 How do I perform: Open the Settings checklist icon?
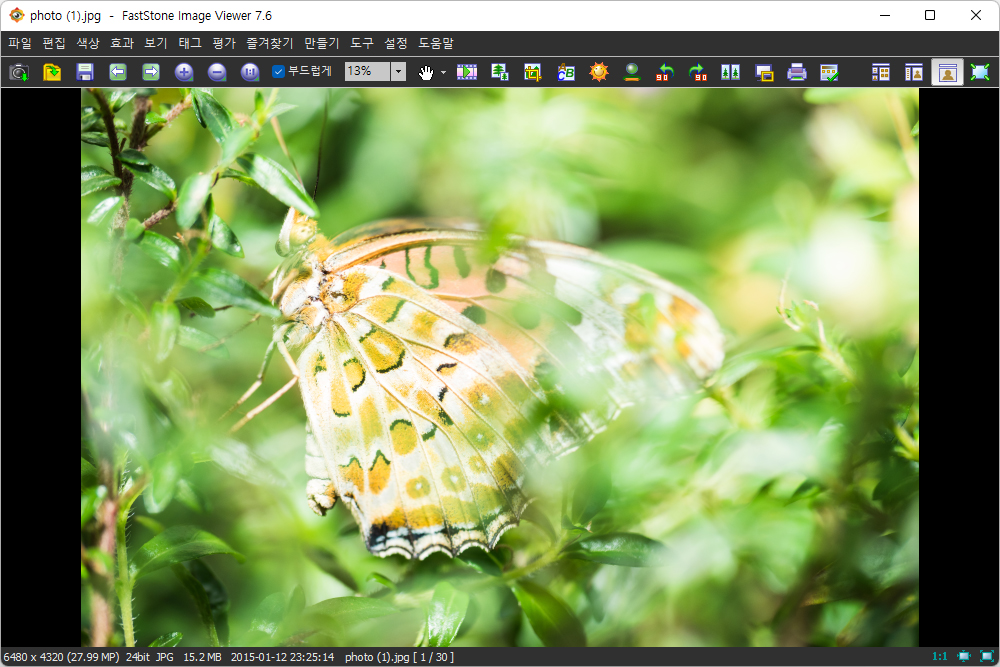[x=829, y=72]
